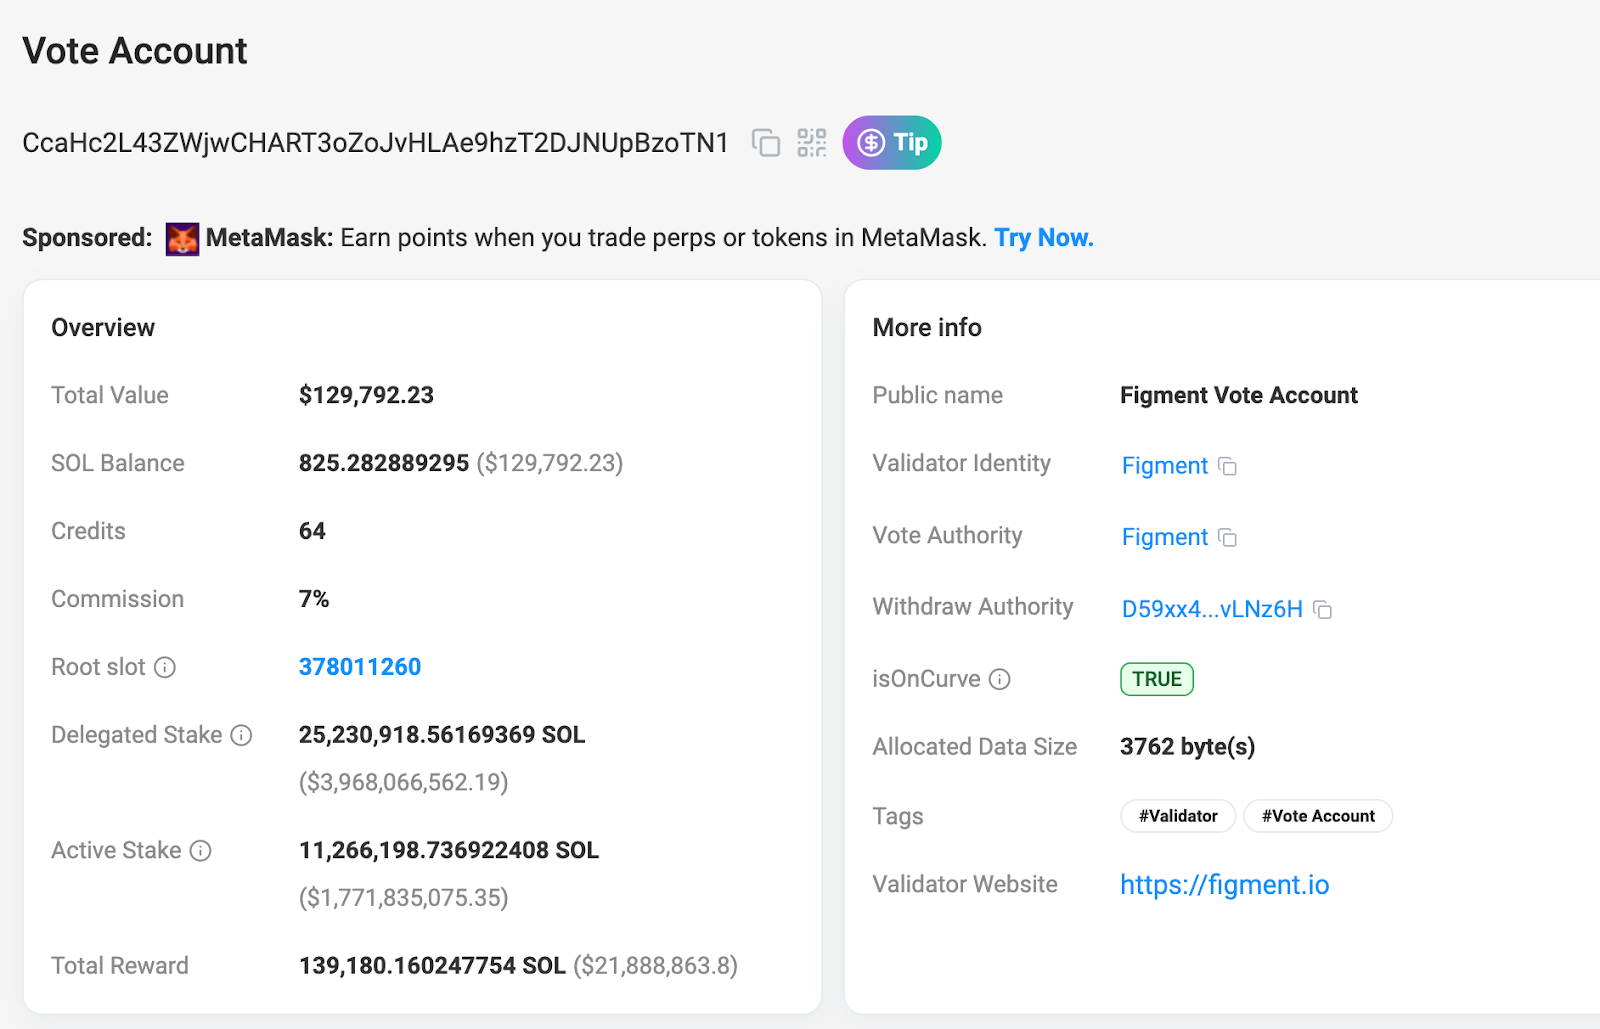Open the Delegated Stake info icon
The width and height of the screenshot is (1600, 1029).
[241, 735]
